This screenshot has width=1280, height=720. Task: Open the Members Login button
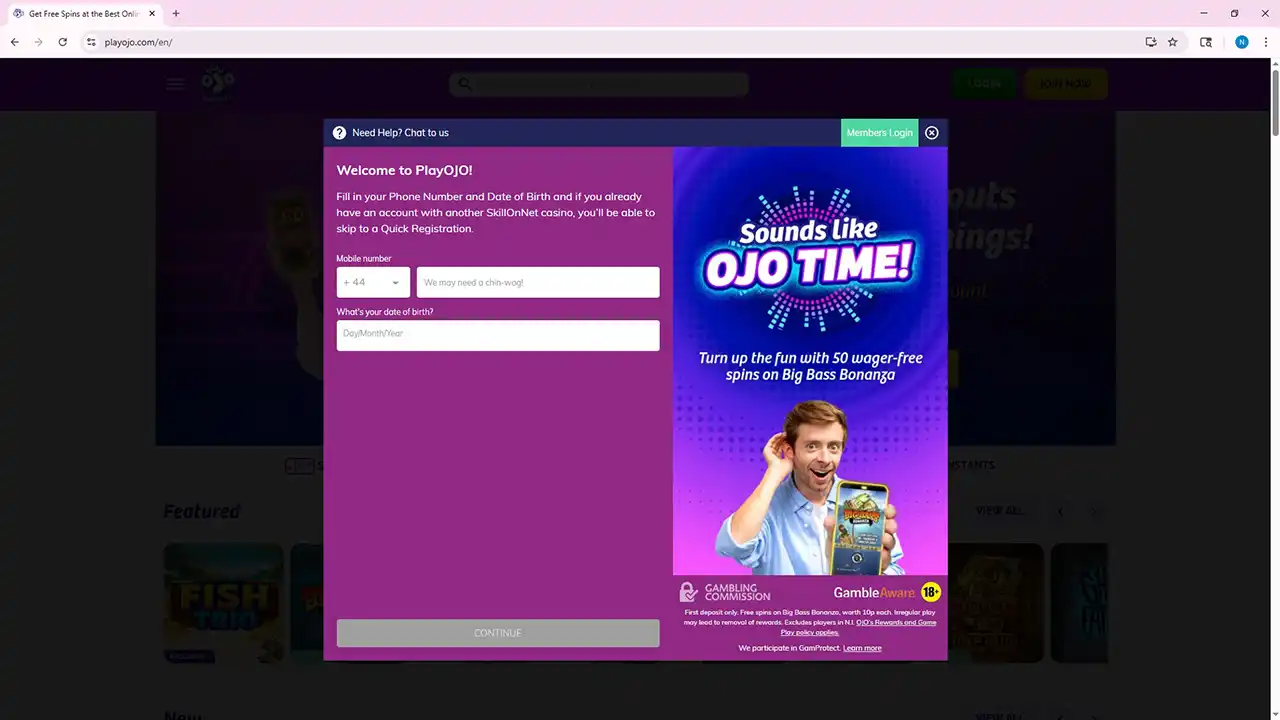[879, 133]
